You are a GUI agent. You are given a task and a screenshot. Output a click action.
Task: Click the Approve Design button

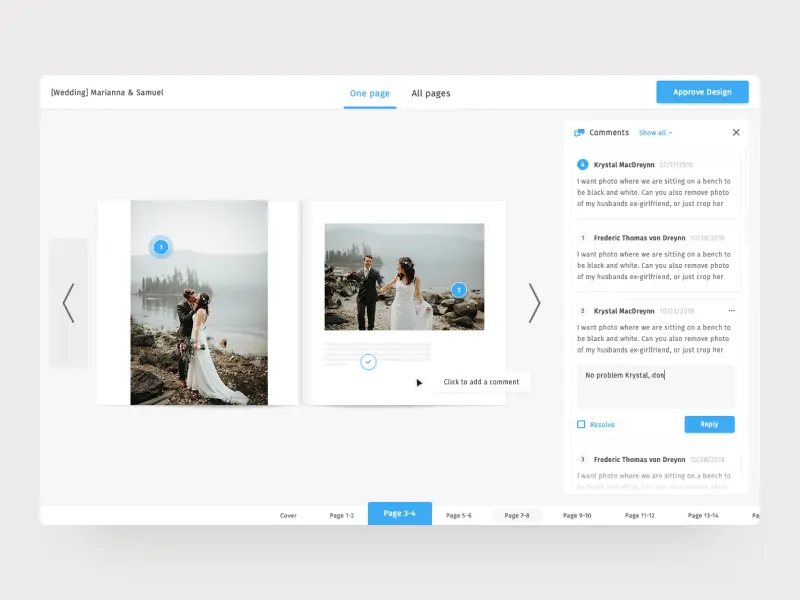click(702, 92)
